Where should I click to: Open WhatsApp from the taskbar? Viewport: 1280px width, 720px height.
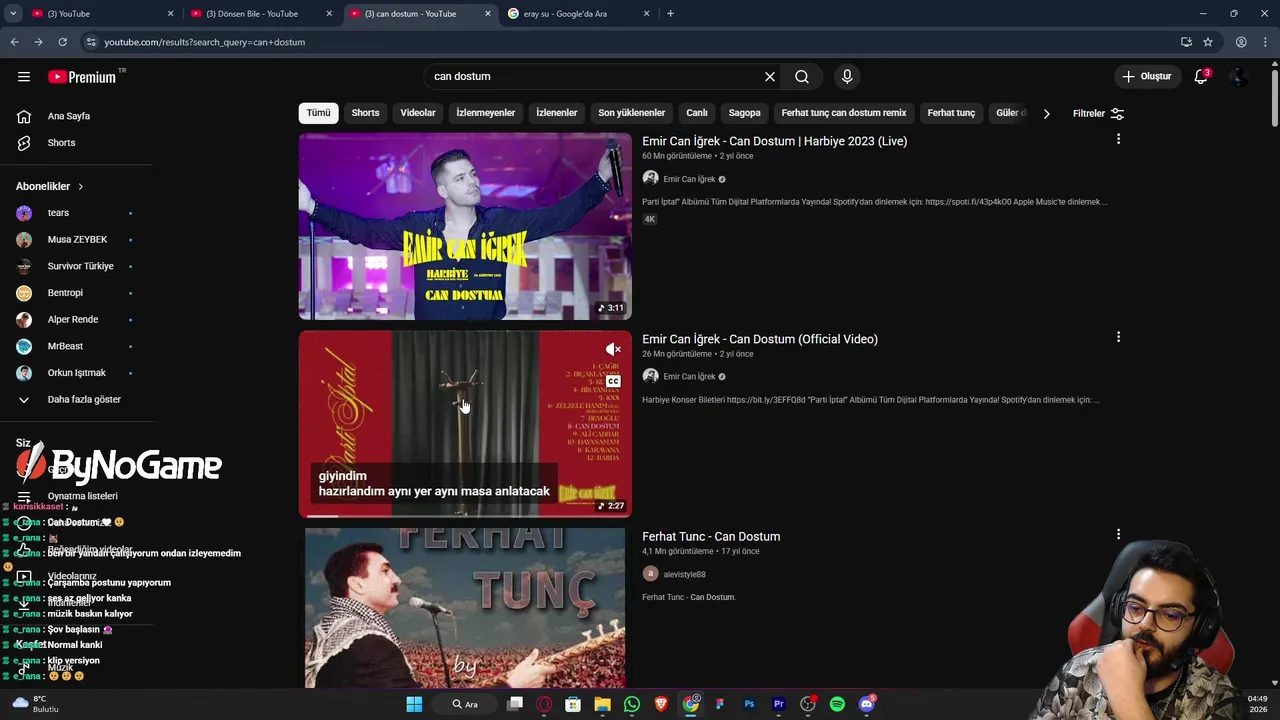(632, 704)
